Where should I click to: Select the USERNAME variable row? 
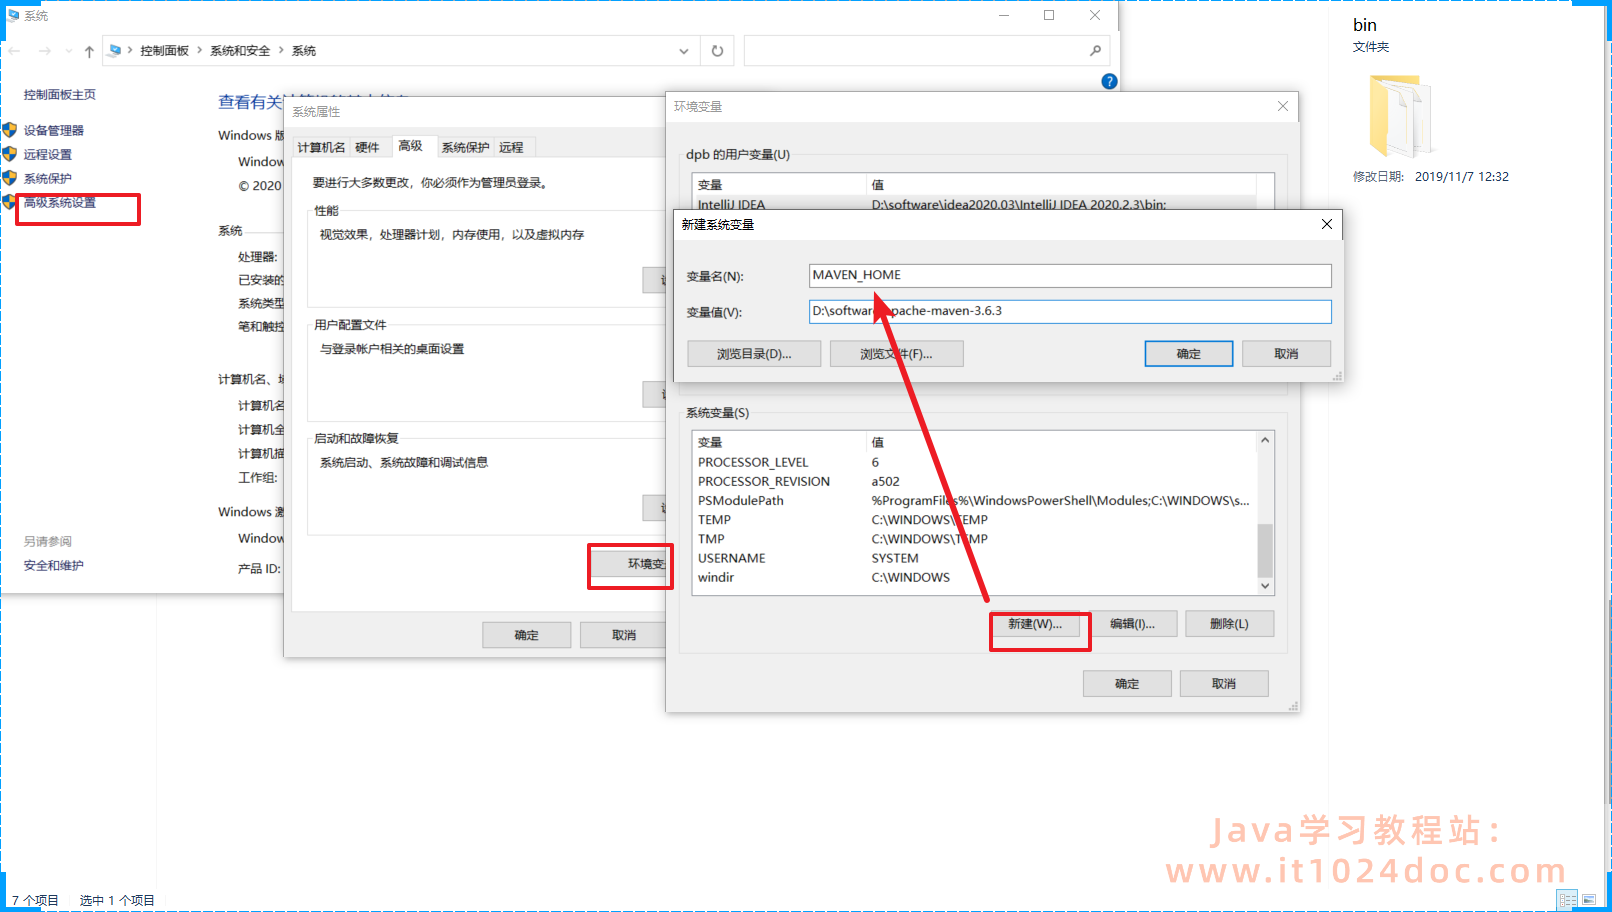click(974, 558)
